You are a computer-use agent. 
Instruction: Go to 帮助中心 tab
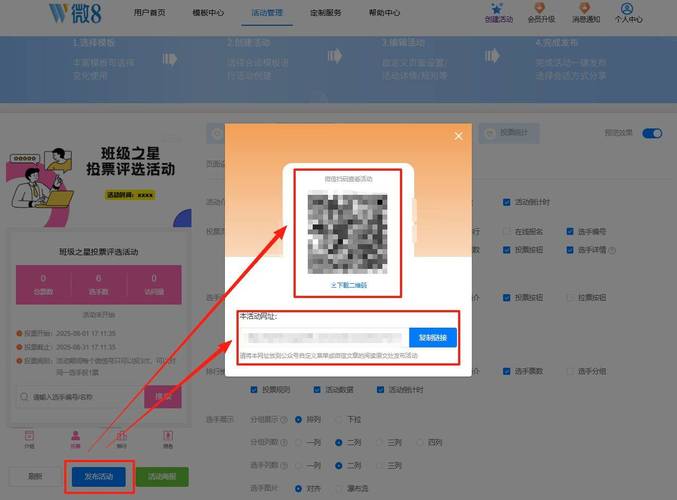tap(384, 13)
